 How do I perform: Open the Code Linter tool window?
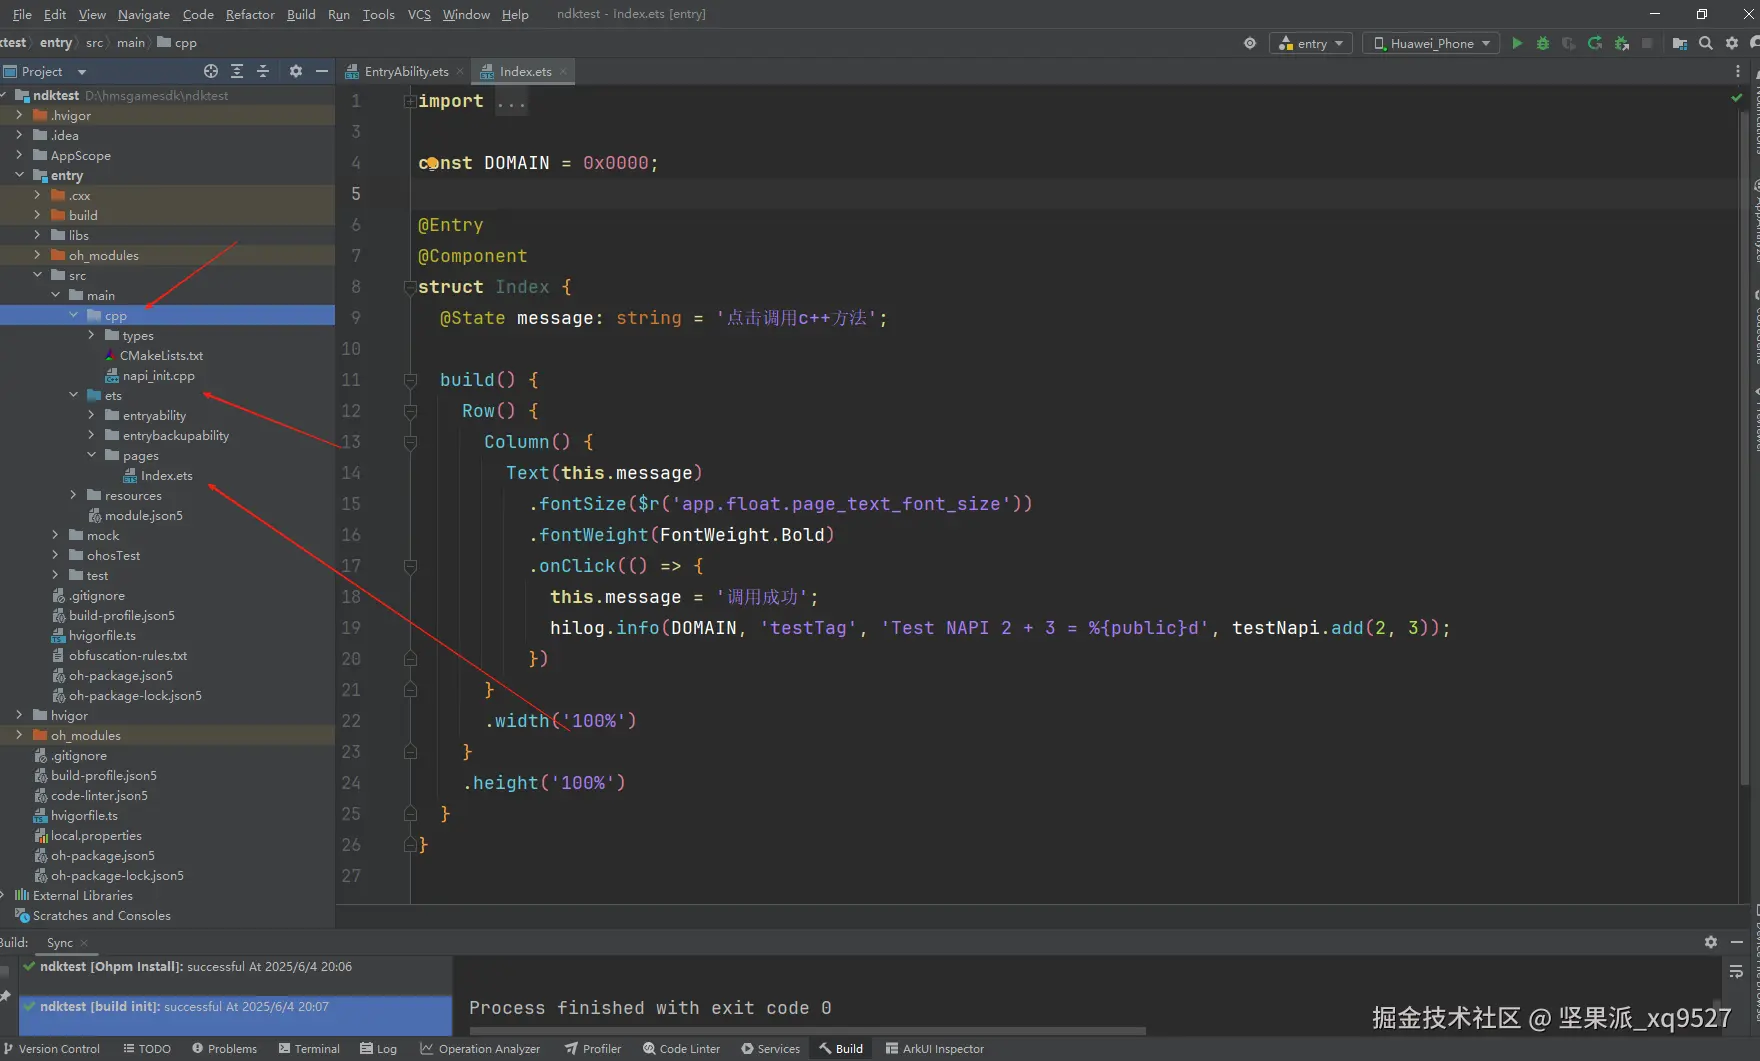click(x=682, y=1049)
